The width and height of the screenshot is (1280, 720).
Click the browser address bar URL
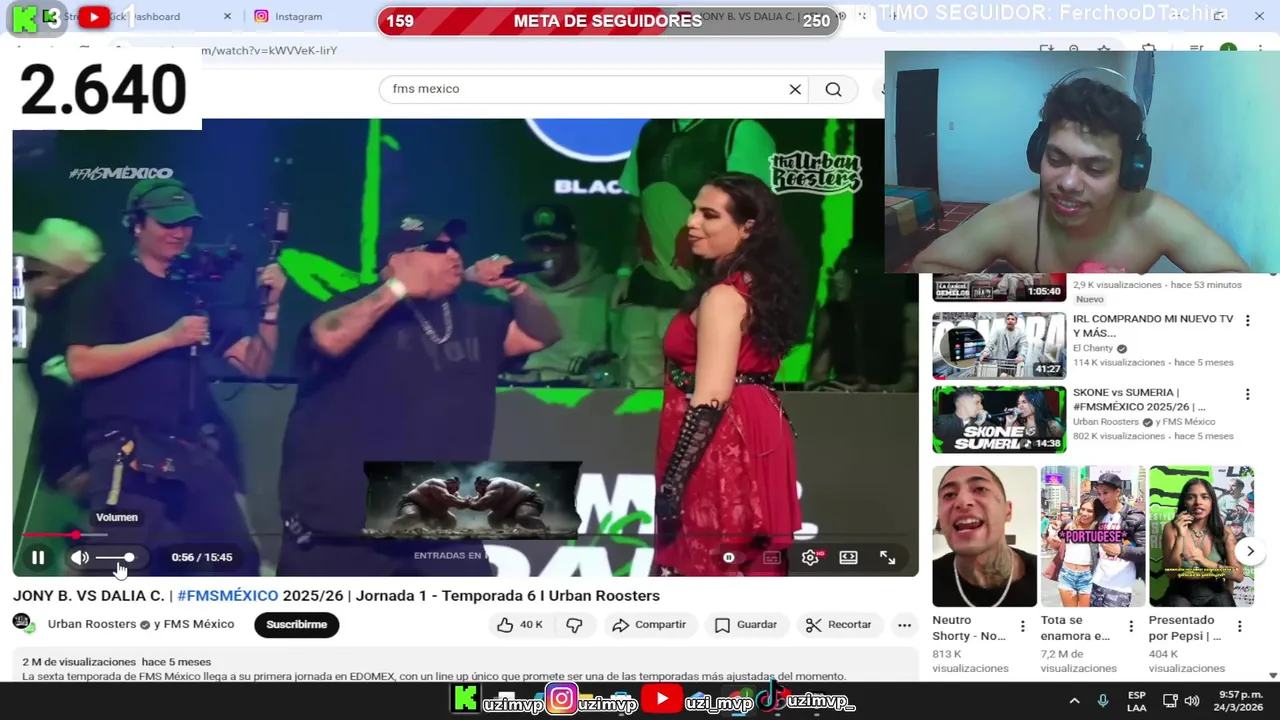[x=270, y=50]
